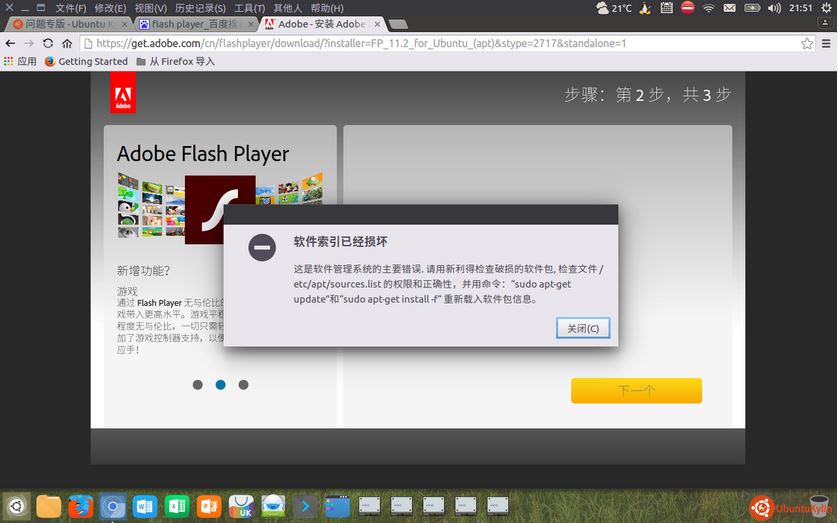
Task: Launch WPS Writer from the dock
Action: click(x=145, y=506)
